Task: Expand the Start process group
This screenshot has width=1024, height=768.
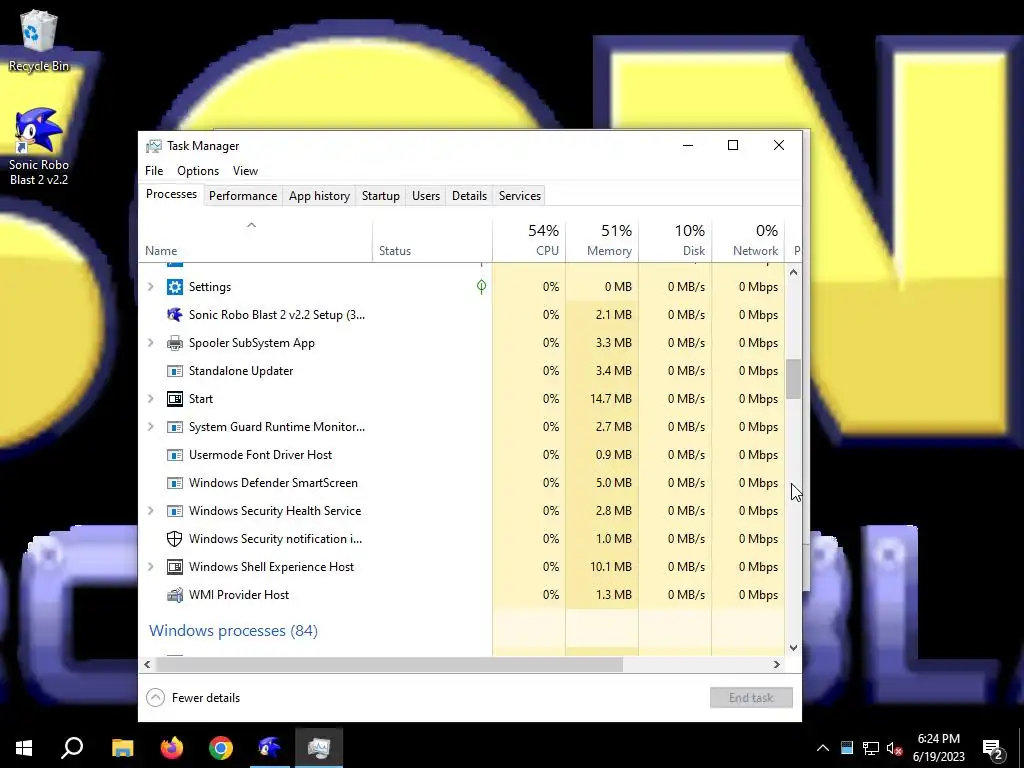Action: click(x=151, y=399)
